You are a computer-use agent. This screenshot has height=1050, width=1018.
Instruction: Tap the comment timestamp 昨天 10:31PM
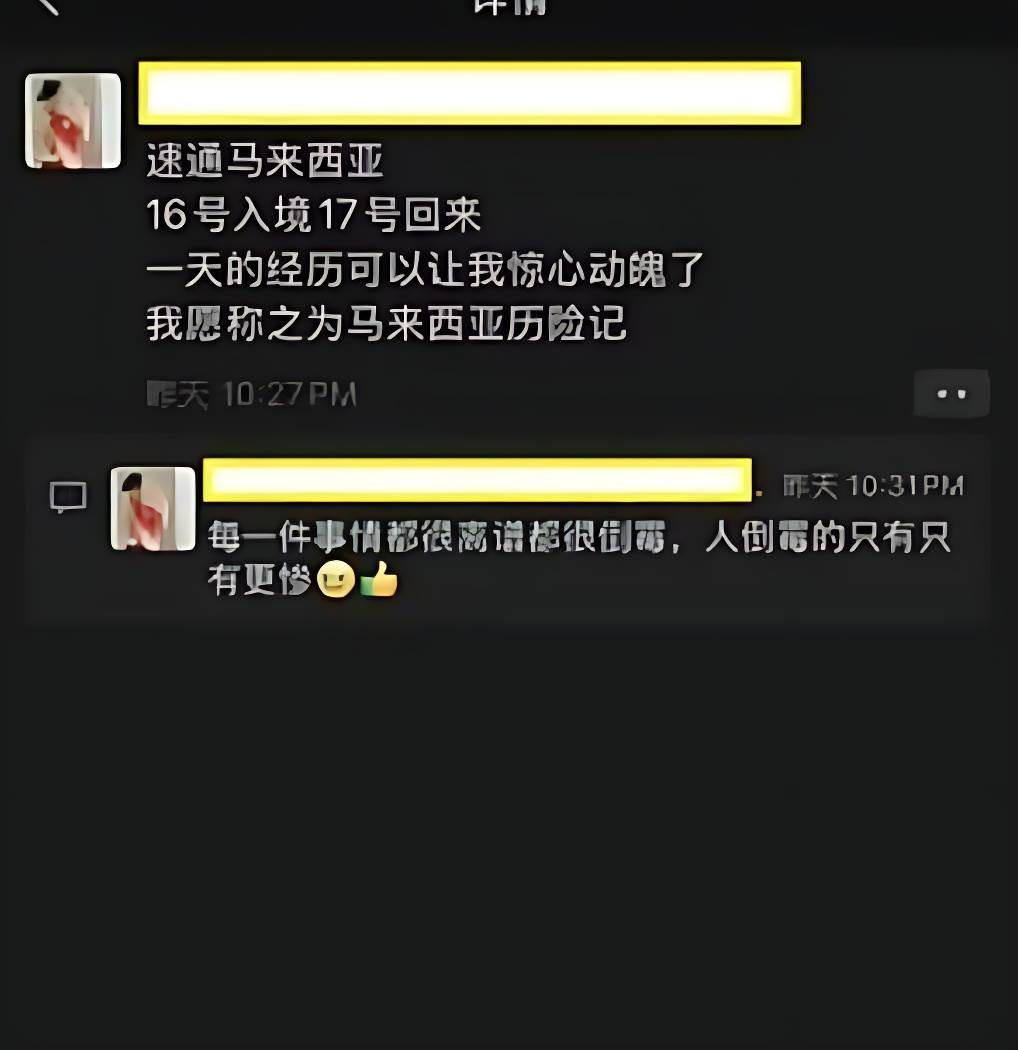point(873,486)
